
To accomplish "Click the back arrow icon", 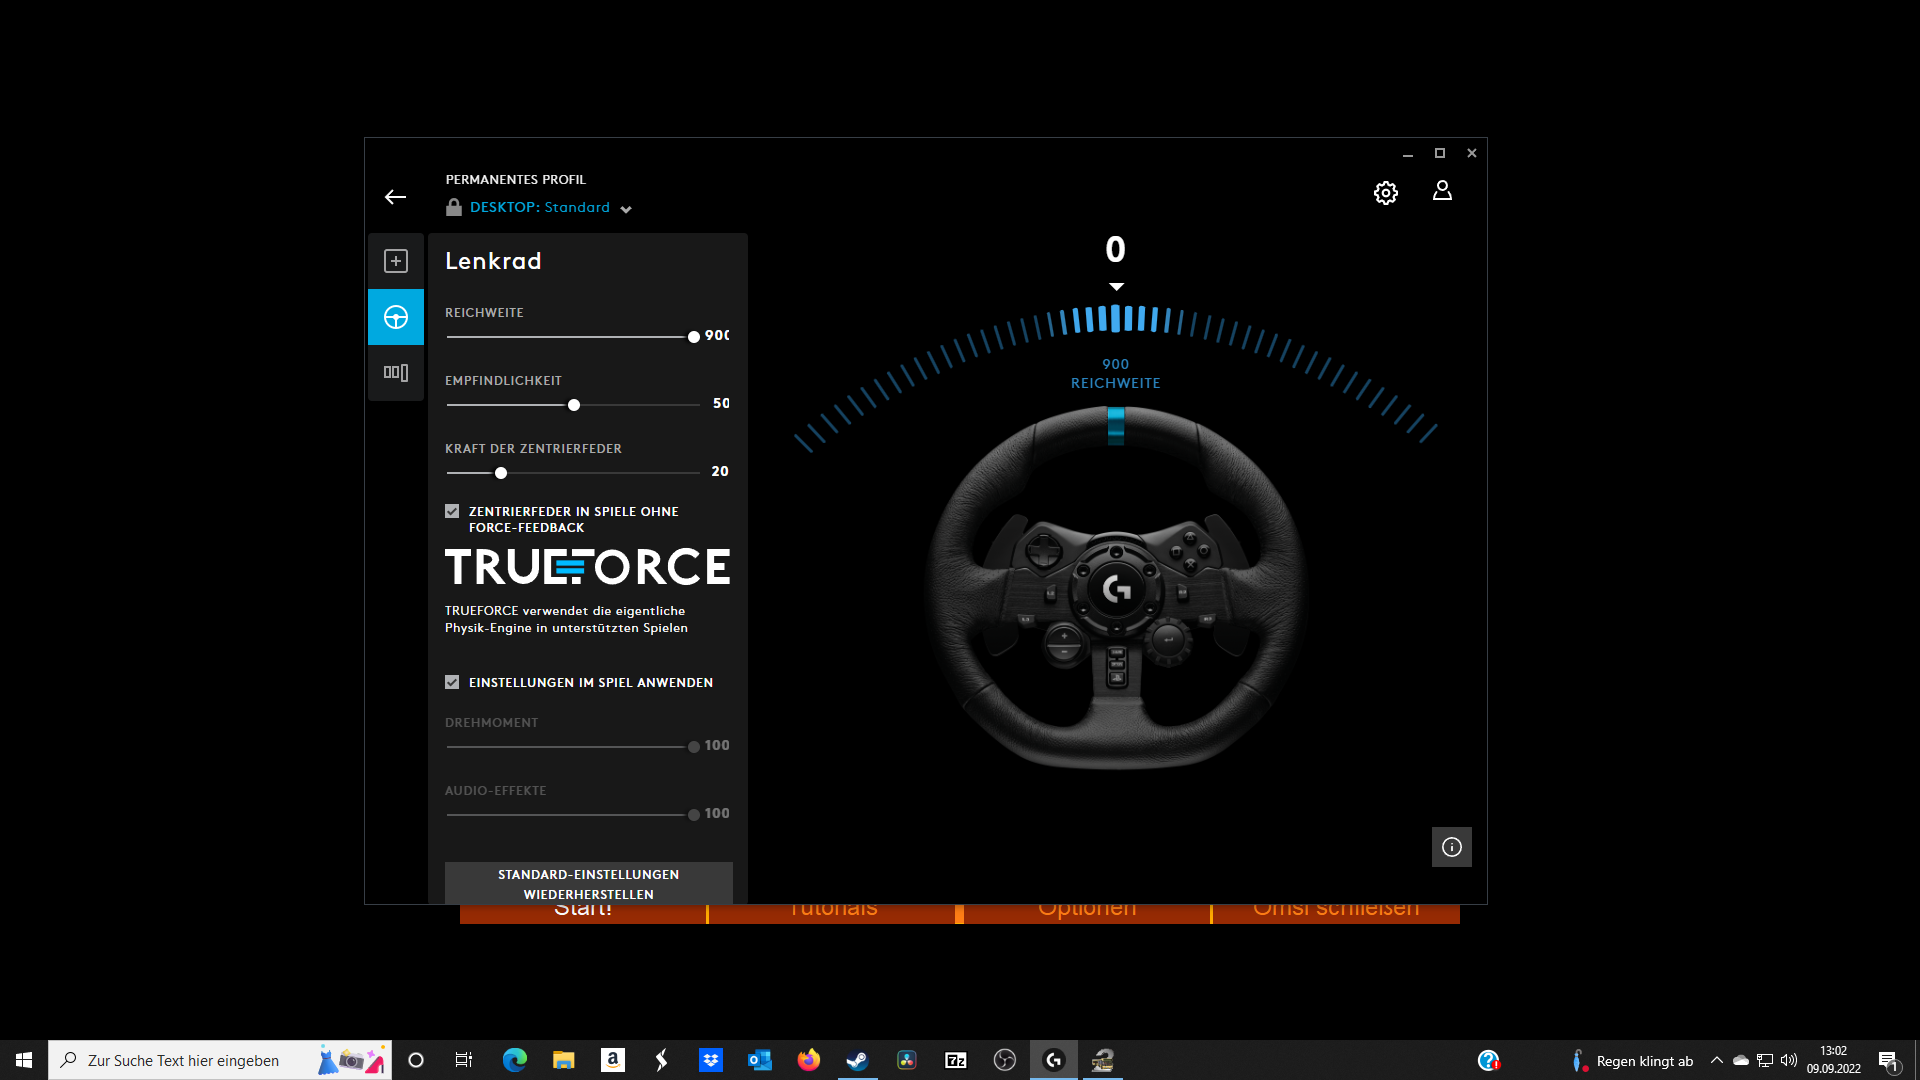I will click(x=395, y=197).
